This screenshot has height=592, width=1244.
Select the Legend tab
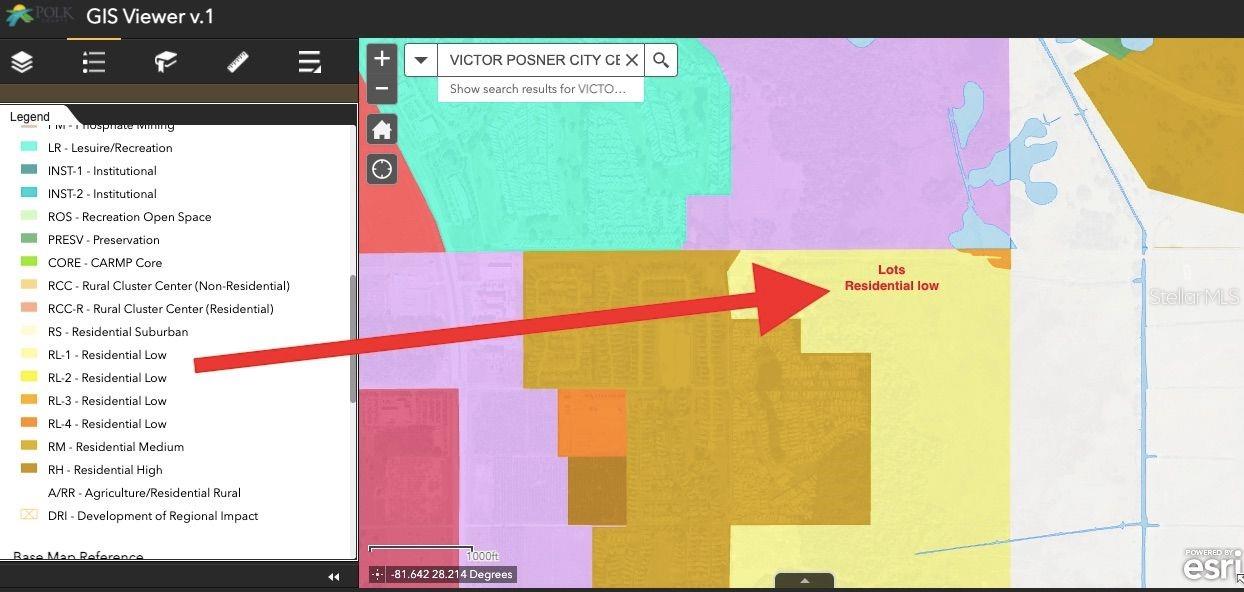tap(30, 117)
